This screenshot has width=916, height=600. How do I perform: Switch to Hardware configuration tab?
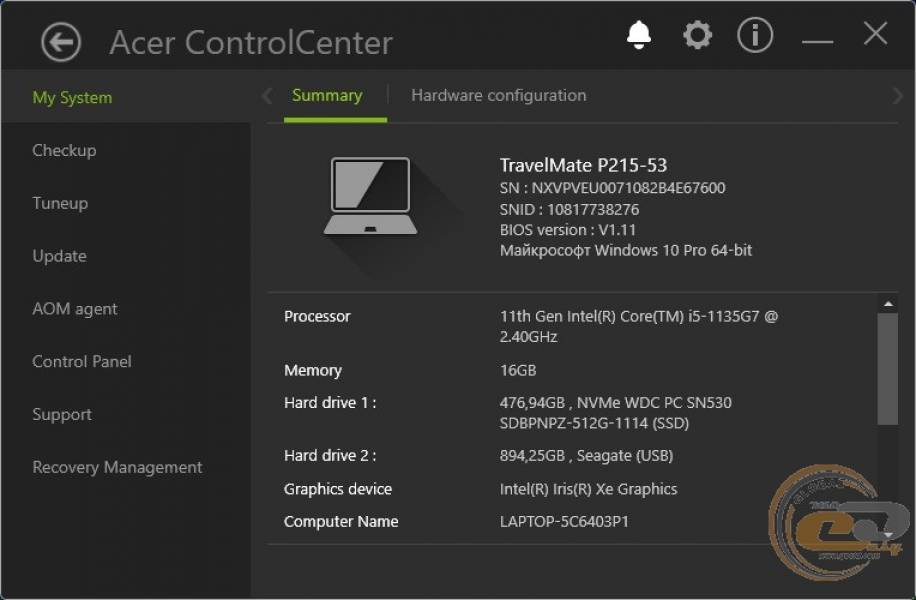[499, 95]
